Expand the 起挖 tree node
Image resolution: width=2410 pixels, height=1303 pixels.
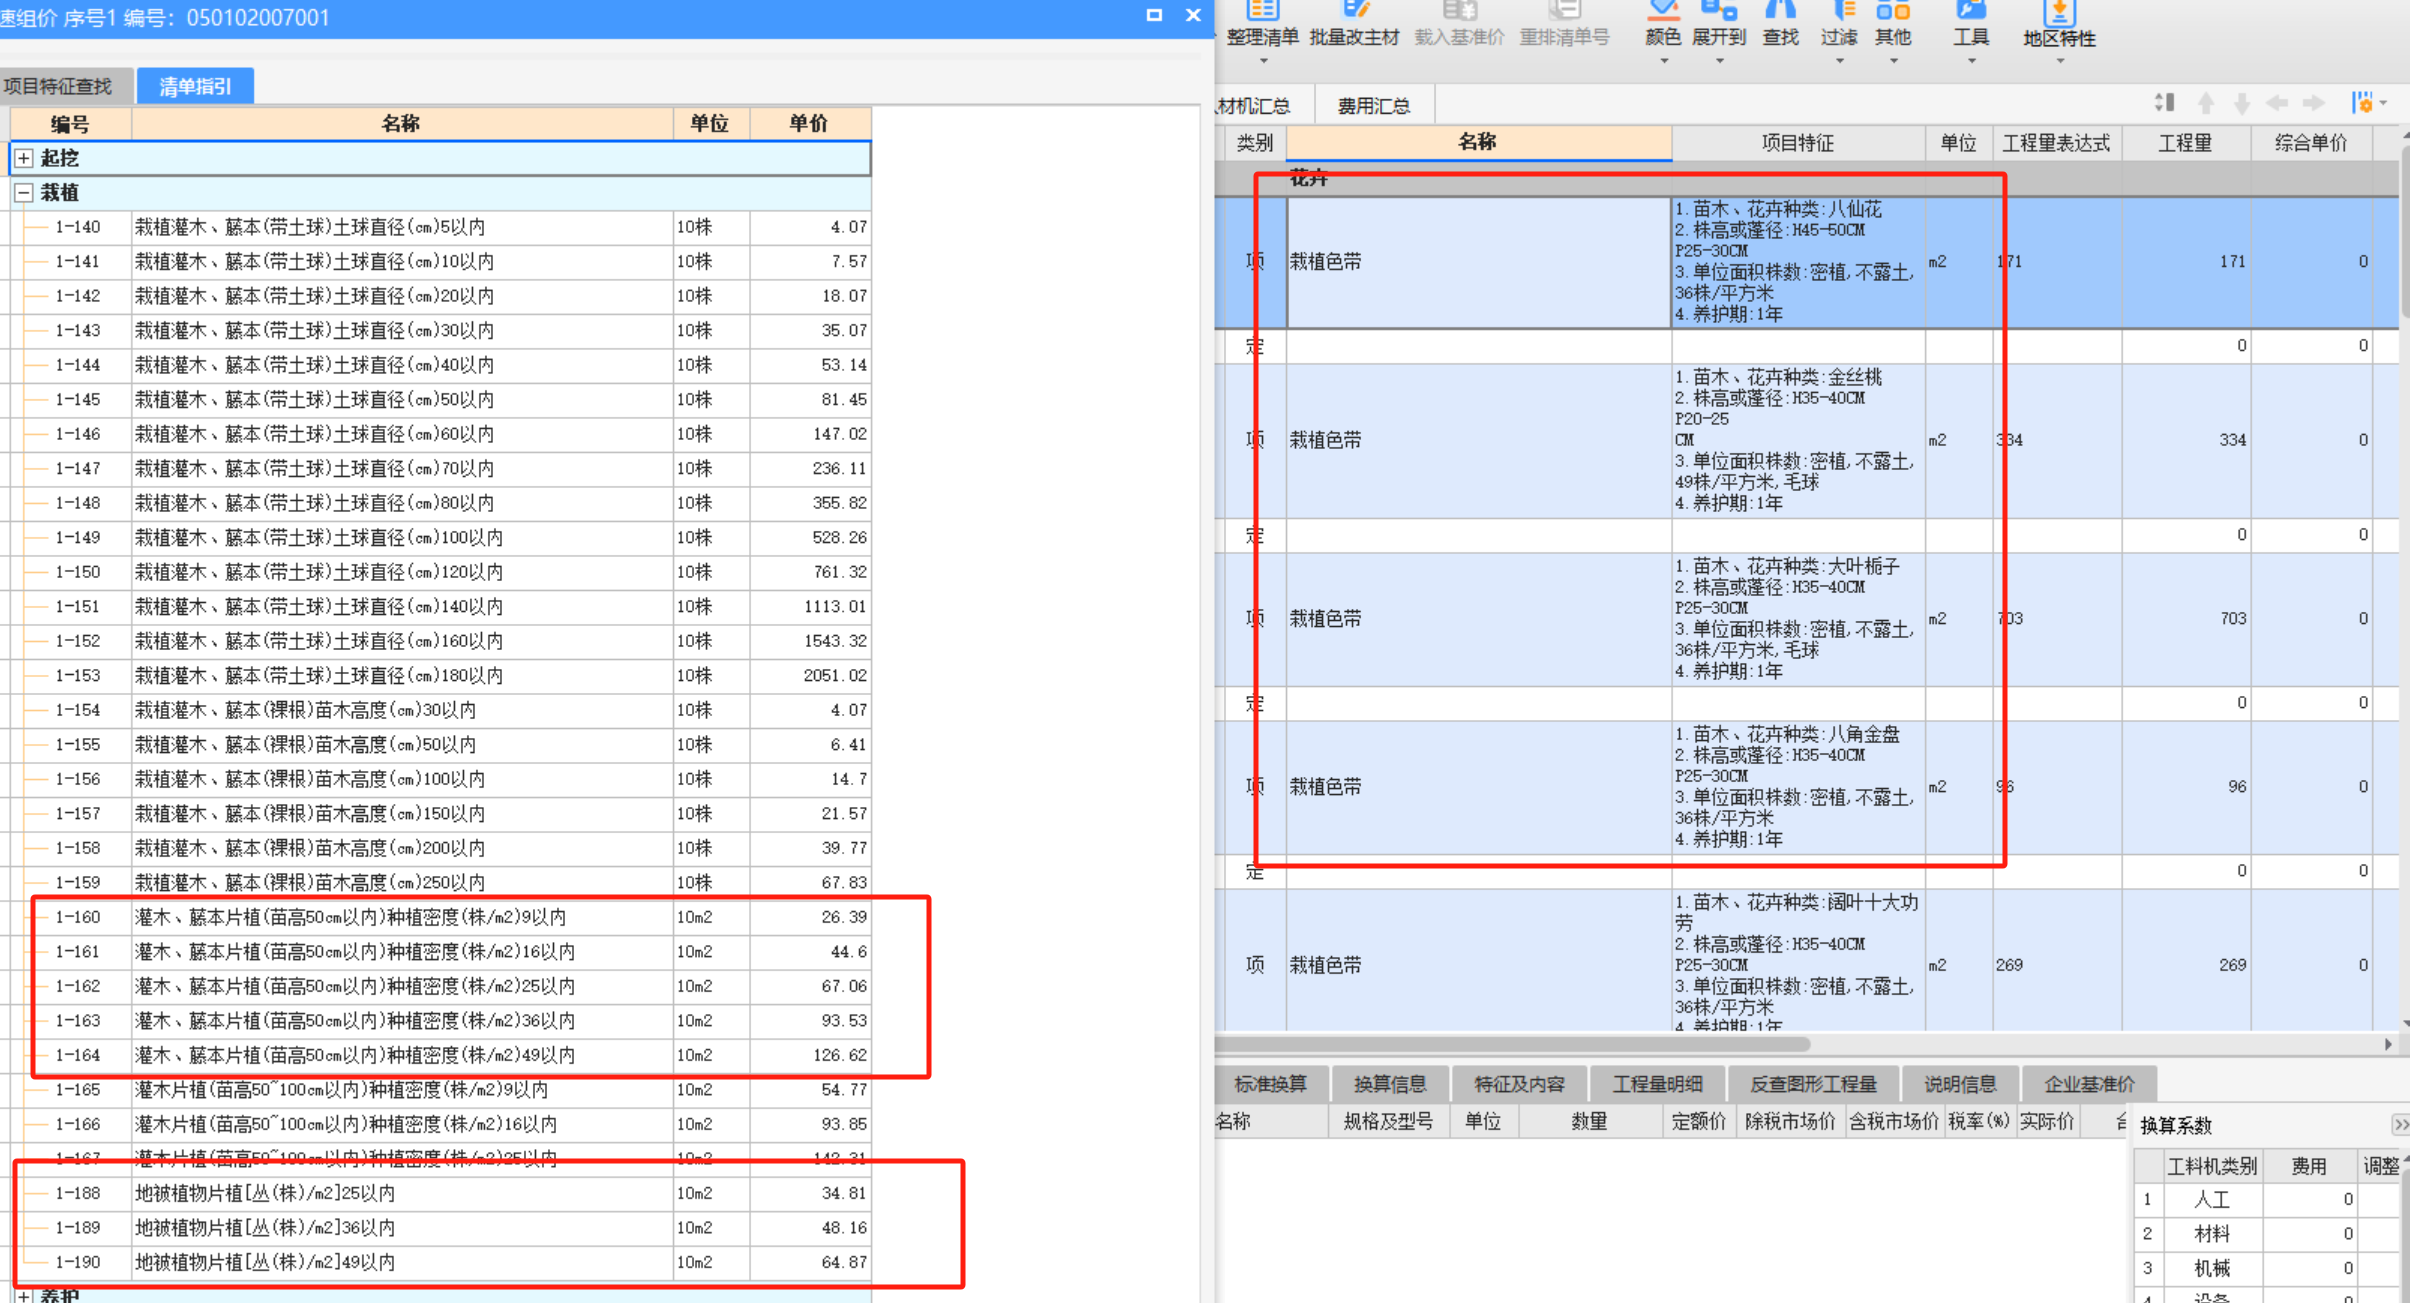click(24, 158)
